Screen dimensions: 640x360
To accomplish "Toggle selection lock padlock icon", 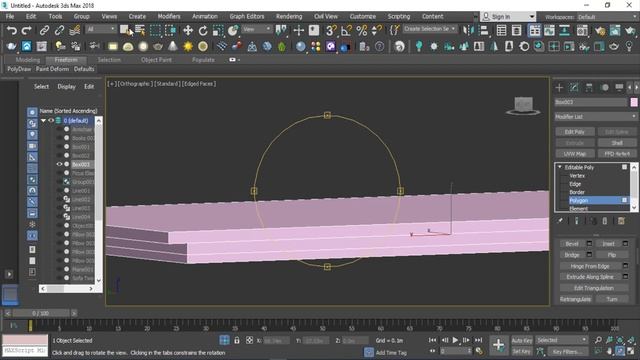I will pos(236,340).
